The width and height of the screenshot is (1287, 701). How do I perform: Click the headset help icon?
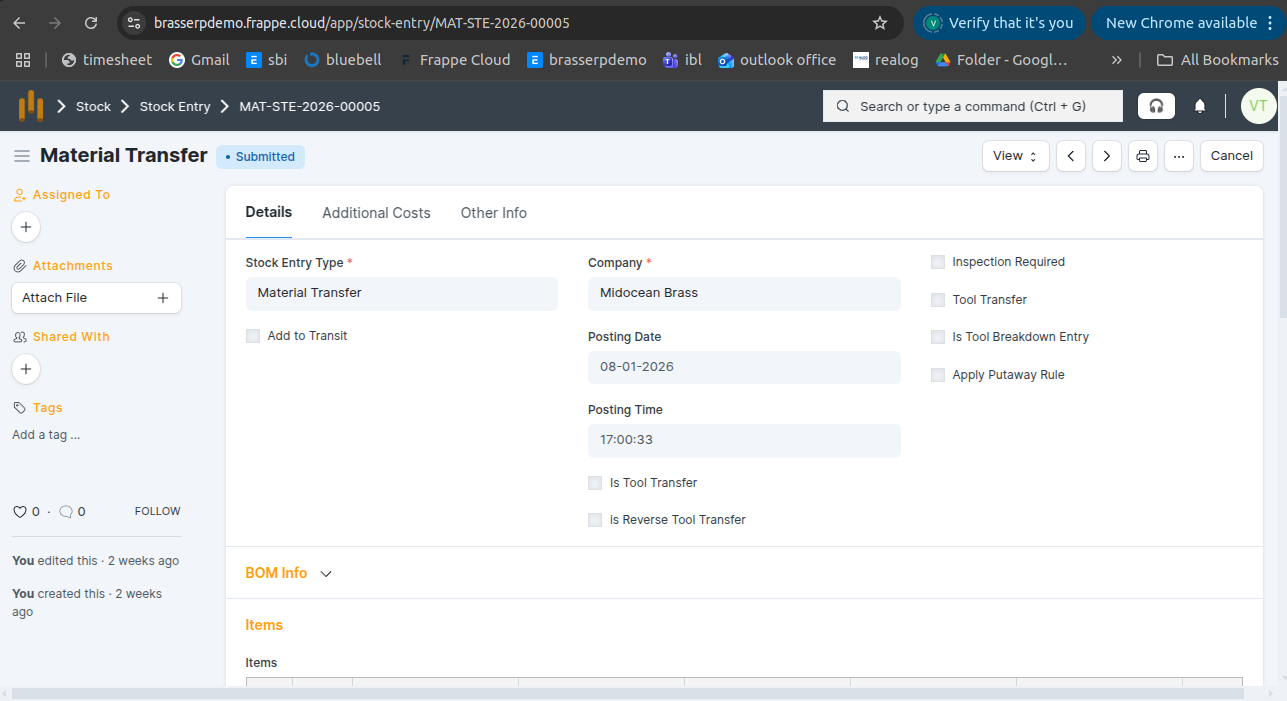tap(1156, 106)
